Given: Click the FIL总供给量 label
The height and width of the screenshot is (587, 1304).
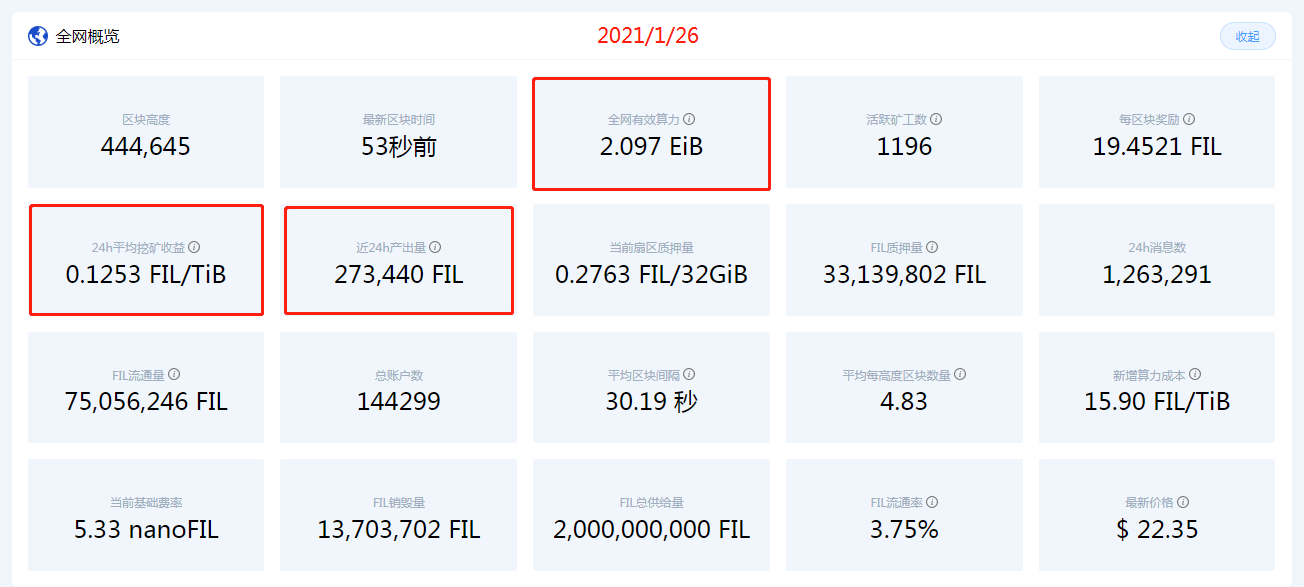Looking at the screenshot, I should click(651, 503).
